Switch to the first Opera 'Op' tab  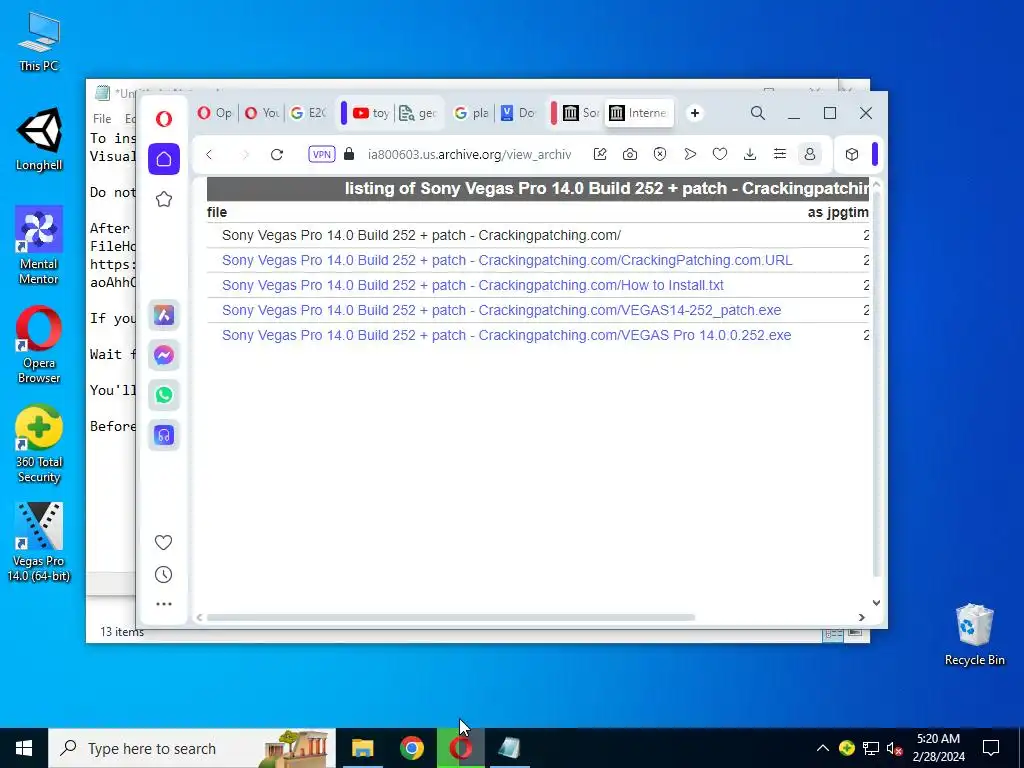tap(215, 113)
